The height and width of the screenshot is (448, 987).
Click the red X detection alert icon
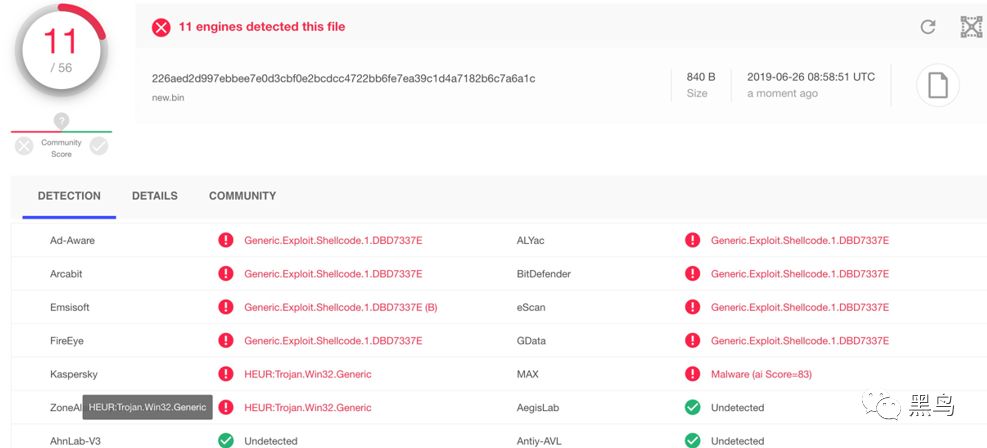161,27
